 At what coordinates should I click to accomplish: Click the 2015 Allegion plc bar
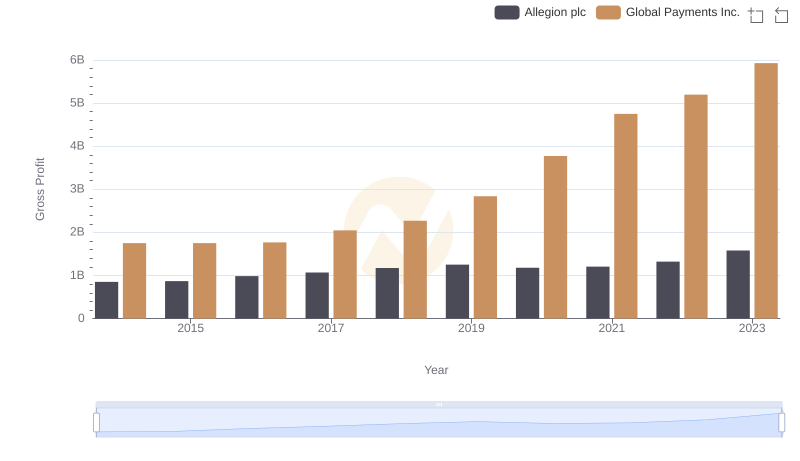coord(177,300)
